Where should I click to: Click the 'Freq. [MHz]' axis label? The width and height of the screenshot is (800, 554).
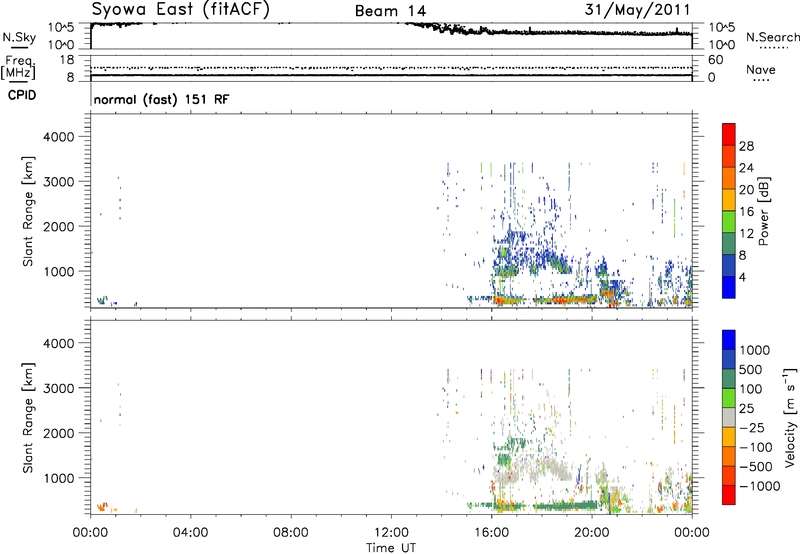click(x=18, y=67)
